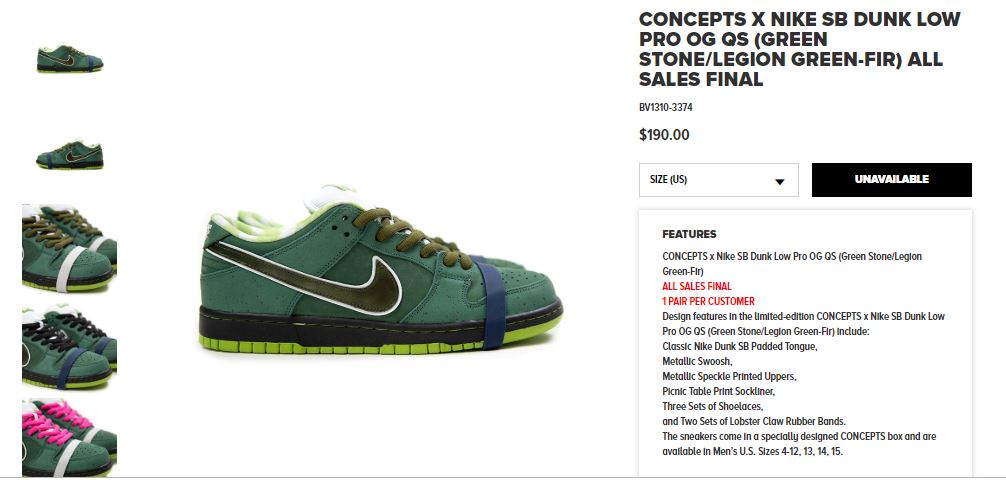Click the red 1 PAIR PER CUSTOMER text
Image resolution: width=1006 pixels, height=480 pixels.
coord(708,301)
